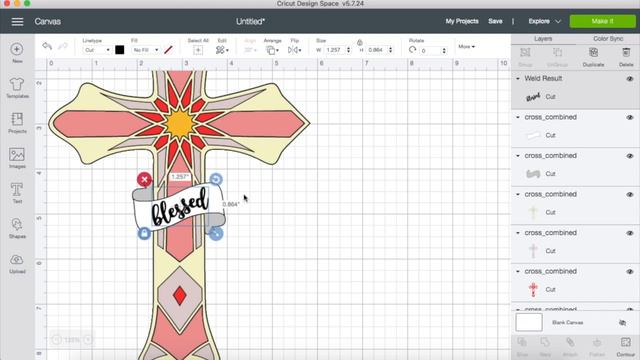Click the Rotate angle input field

[430, 50]
